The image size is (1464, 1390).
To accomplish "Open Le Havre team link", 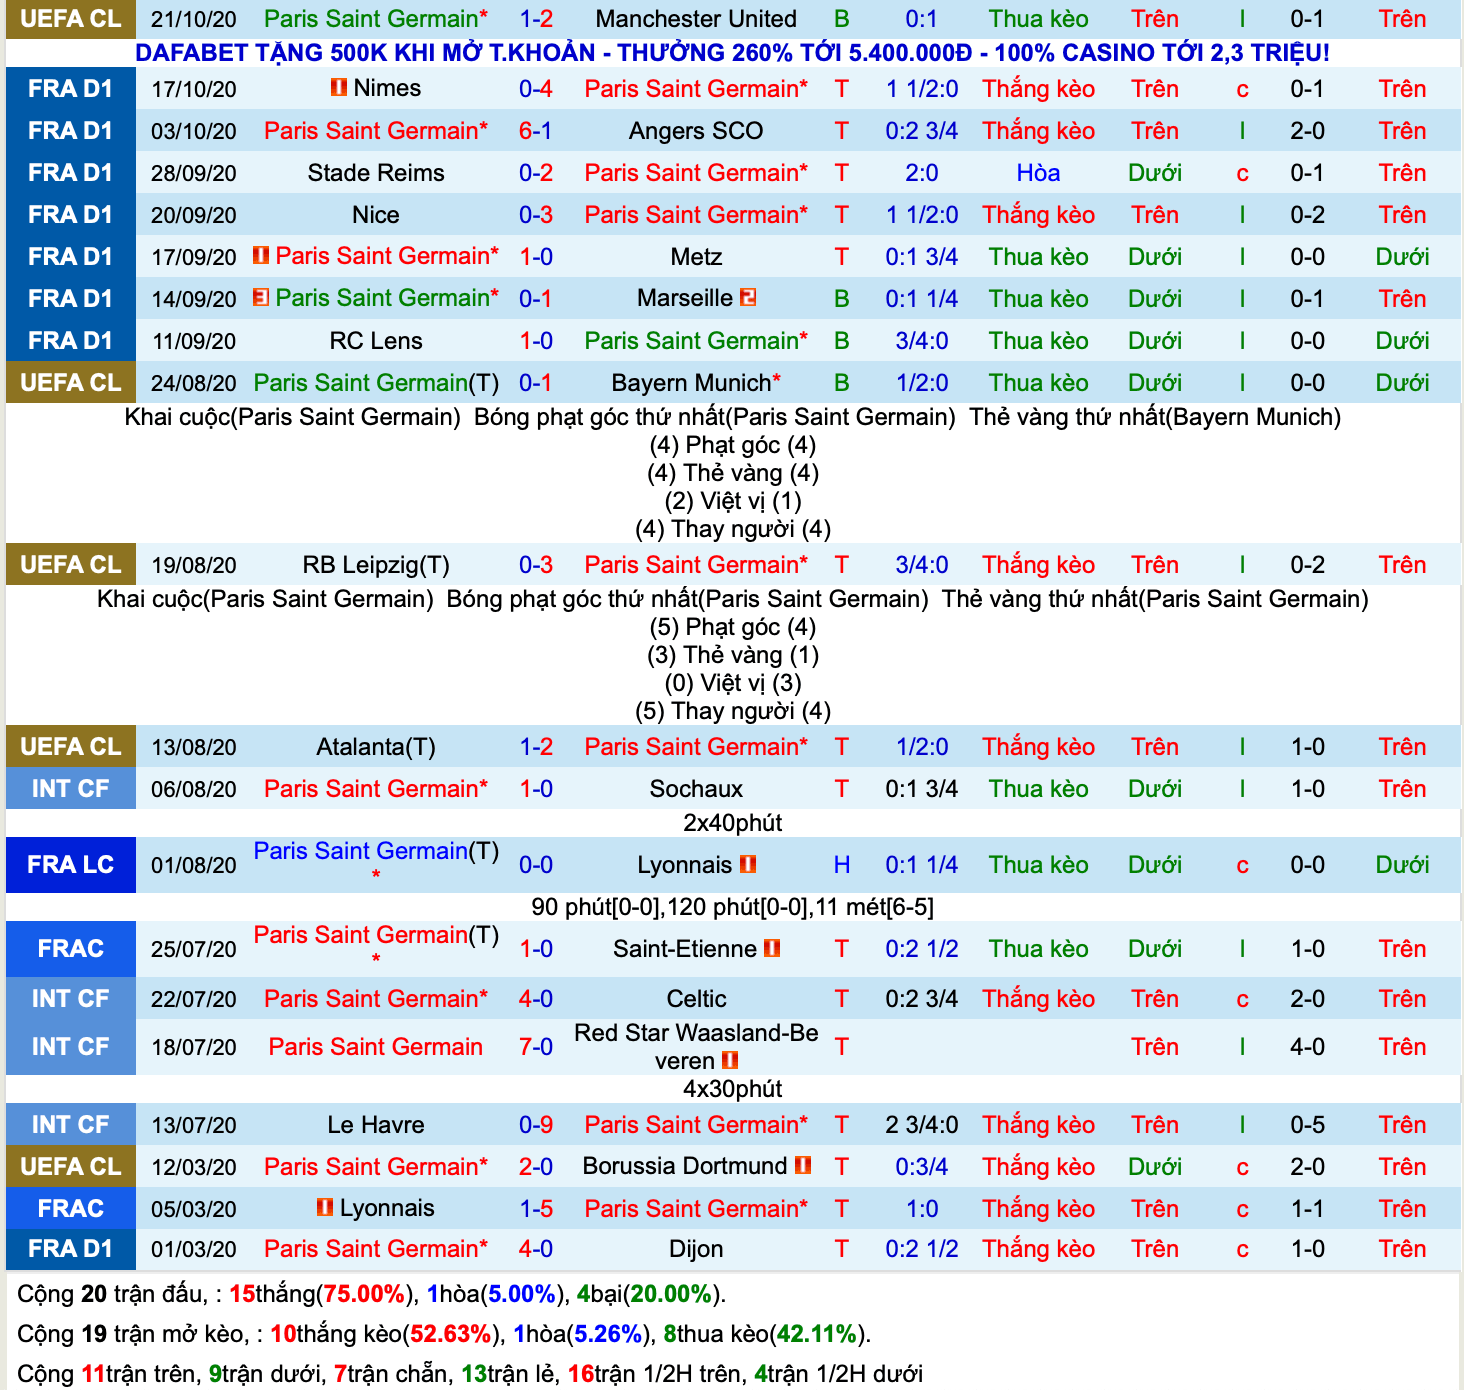I will tap(376, 1125).
